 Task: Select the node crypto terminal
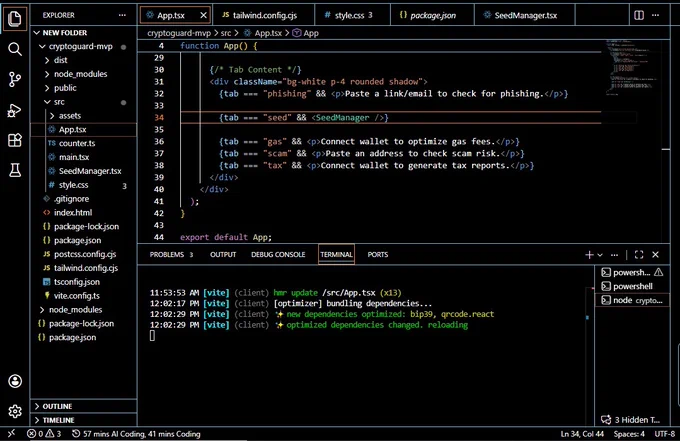click(x=632, y=300)
